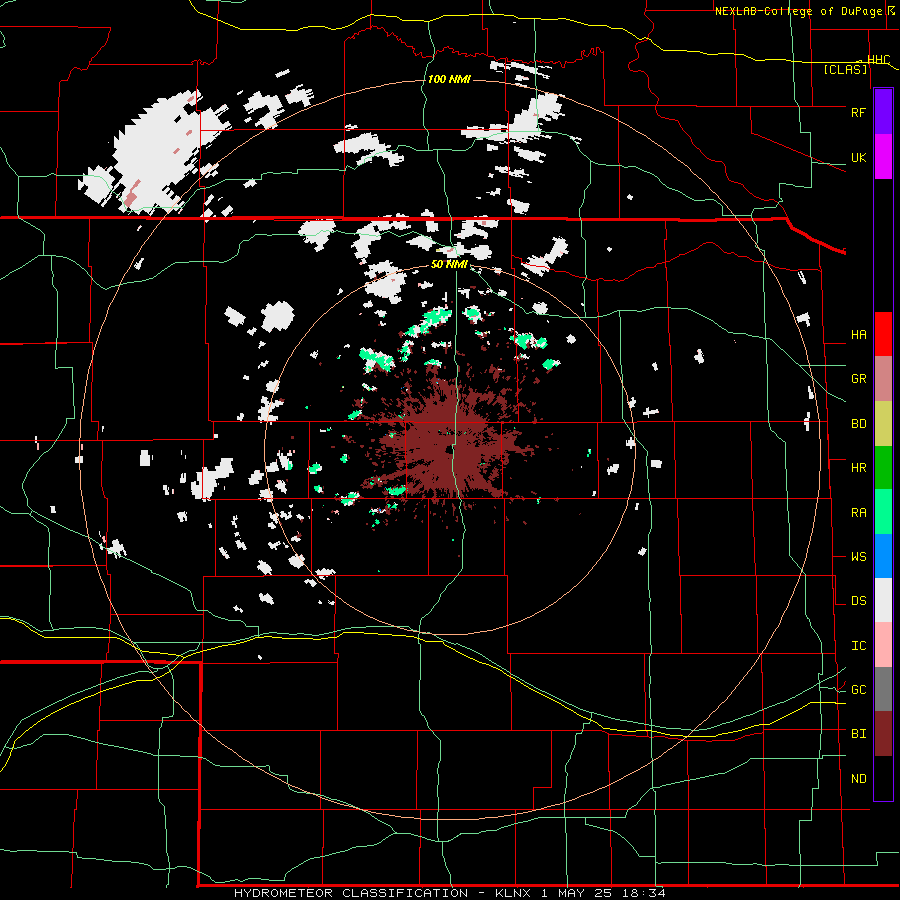Viewport: 900px width, 900px height.
Task: Click the HHC product code text
Action: tap(878, 60)
